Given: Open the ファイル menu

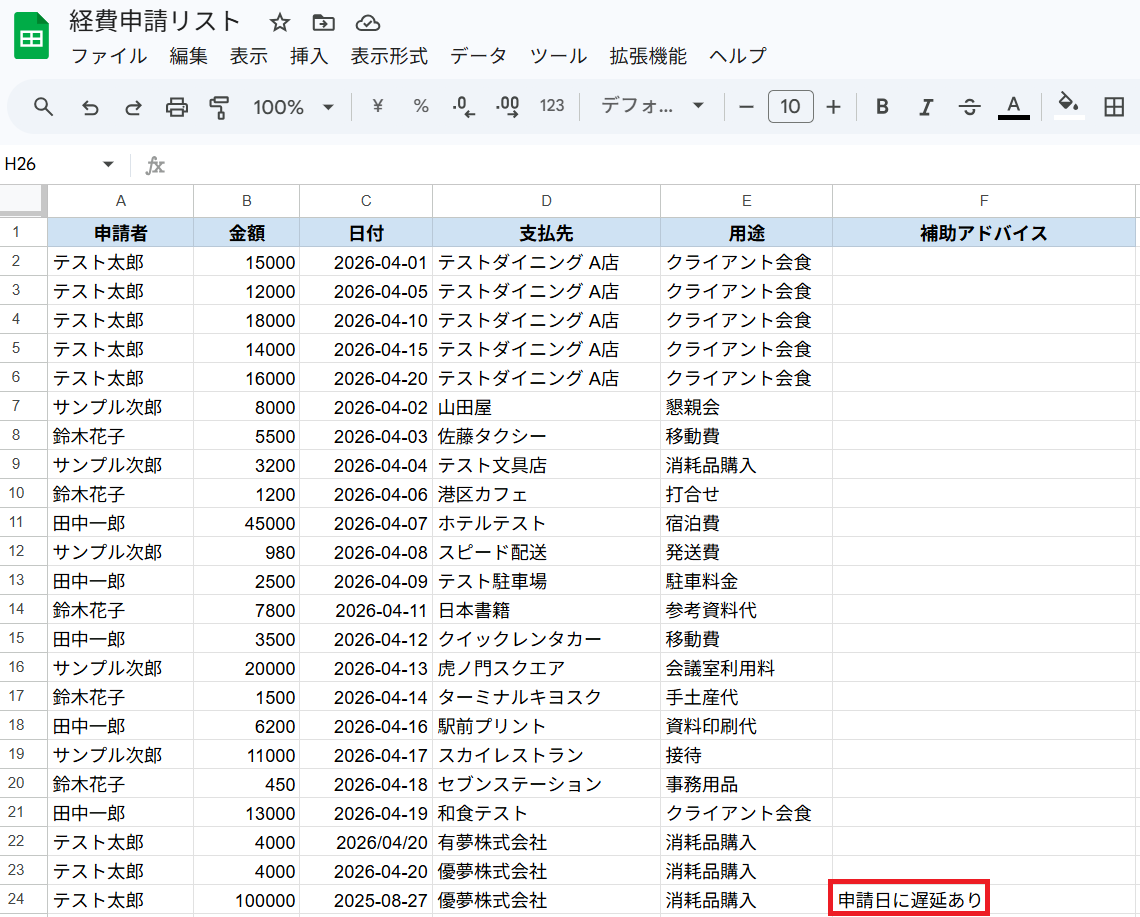Looking at the screenshot, I should [108, 56].
